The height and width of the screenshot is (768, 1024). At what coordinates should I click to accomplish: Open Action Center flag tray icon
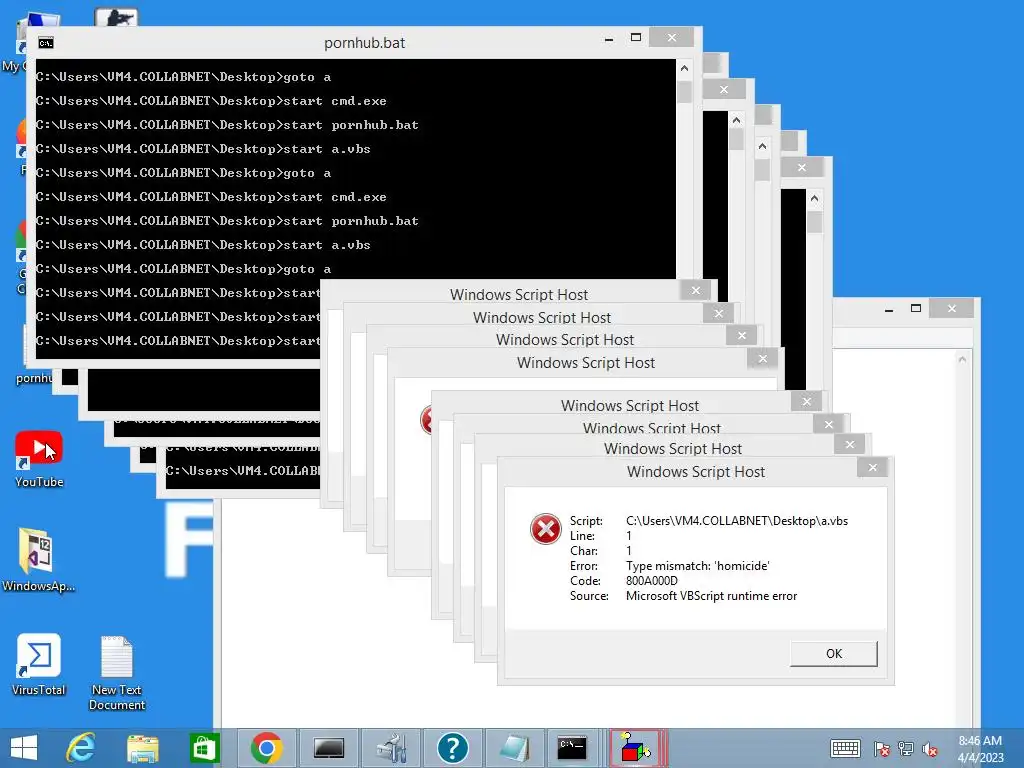[x=882, y=748]
